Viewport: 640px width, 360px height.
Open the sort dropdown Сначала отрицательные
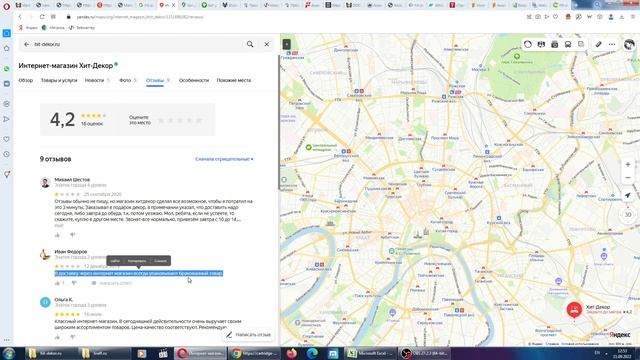point(224,159)
